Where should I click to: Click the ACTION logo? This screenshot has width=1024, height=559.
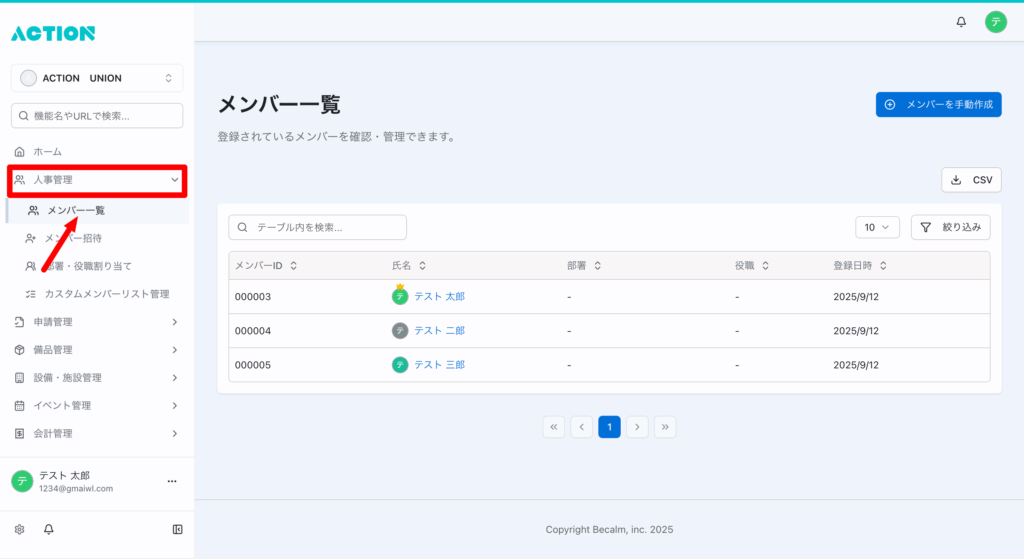tap(53, 33)
